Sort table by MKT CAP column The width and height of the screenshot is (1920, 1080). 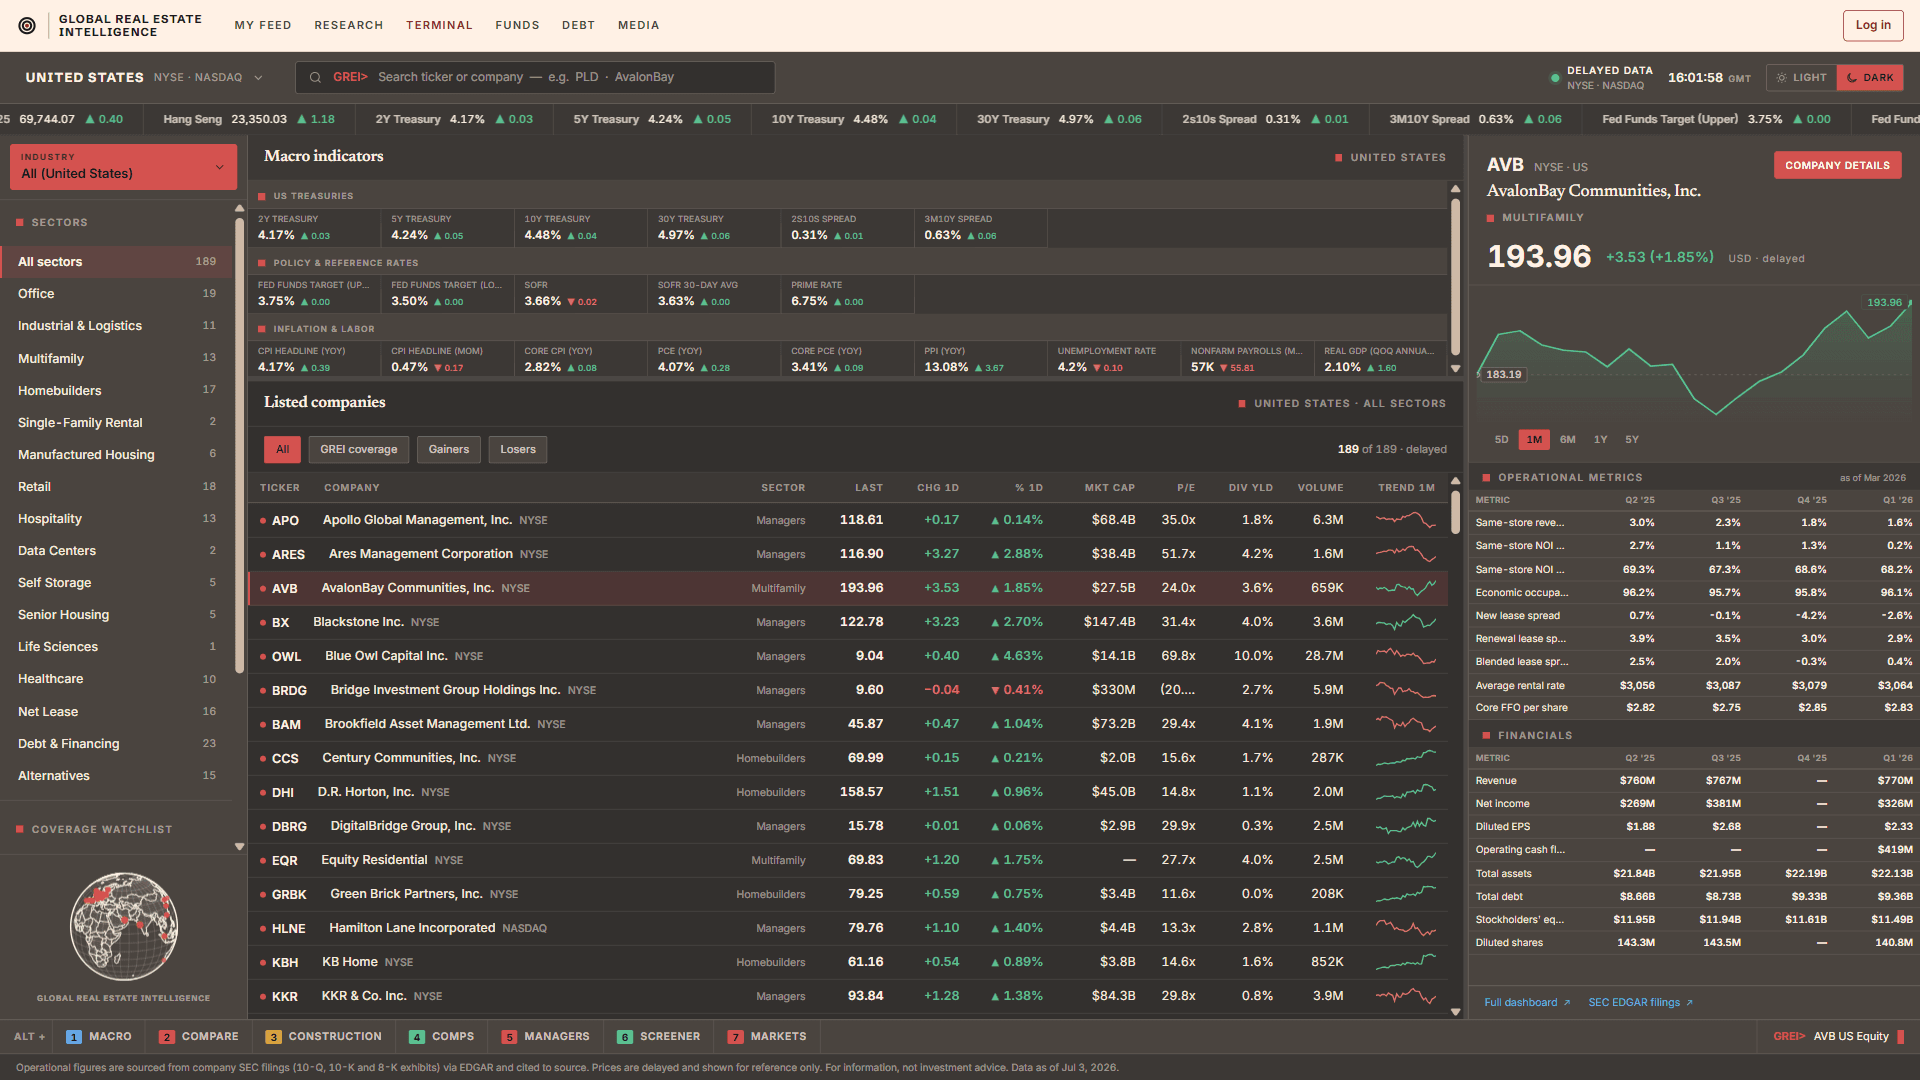pos(1109,488)
